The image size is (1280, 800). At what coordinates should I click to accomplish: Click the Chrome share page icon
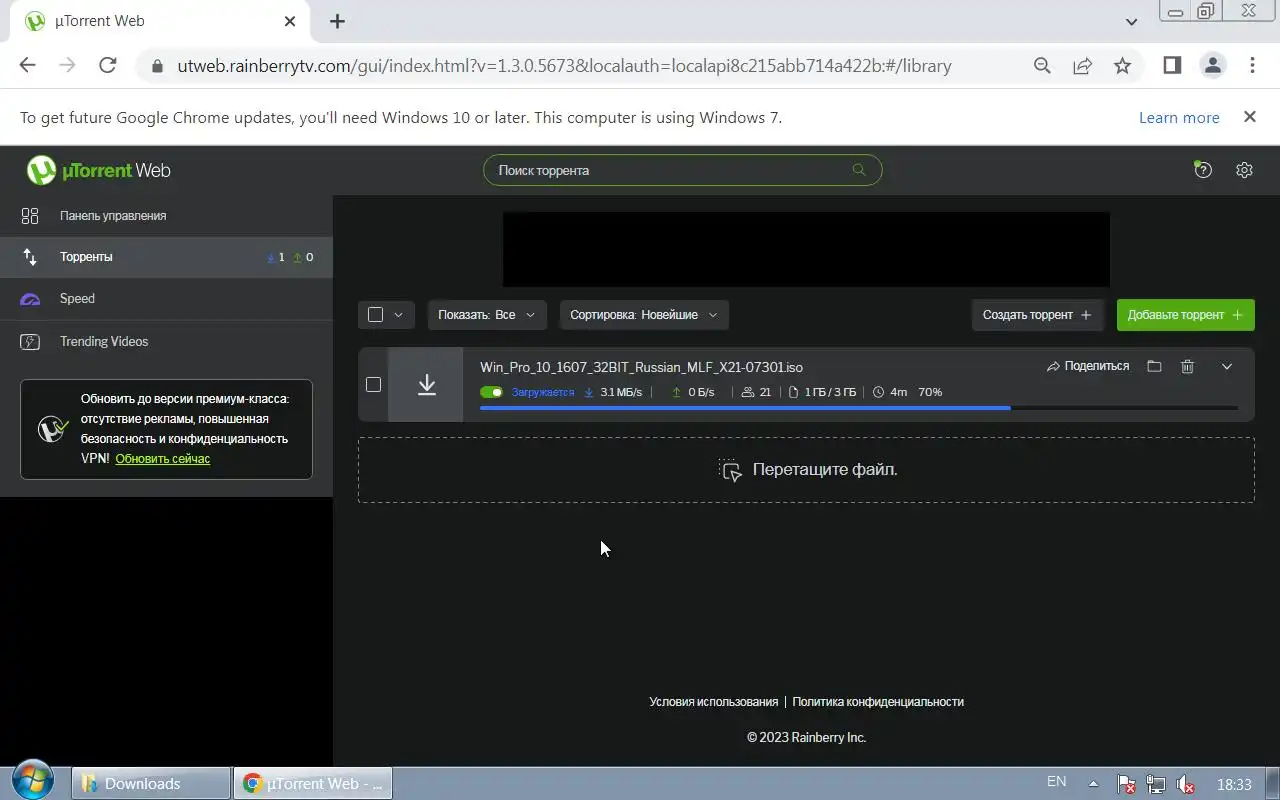point(1082,66)
